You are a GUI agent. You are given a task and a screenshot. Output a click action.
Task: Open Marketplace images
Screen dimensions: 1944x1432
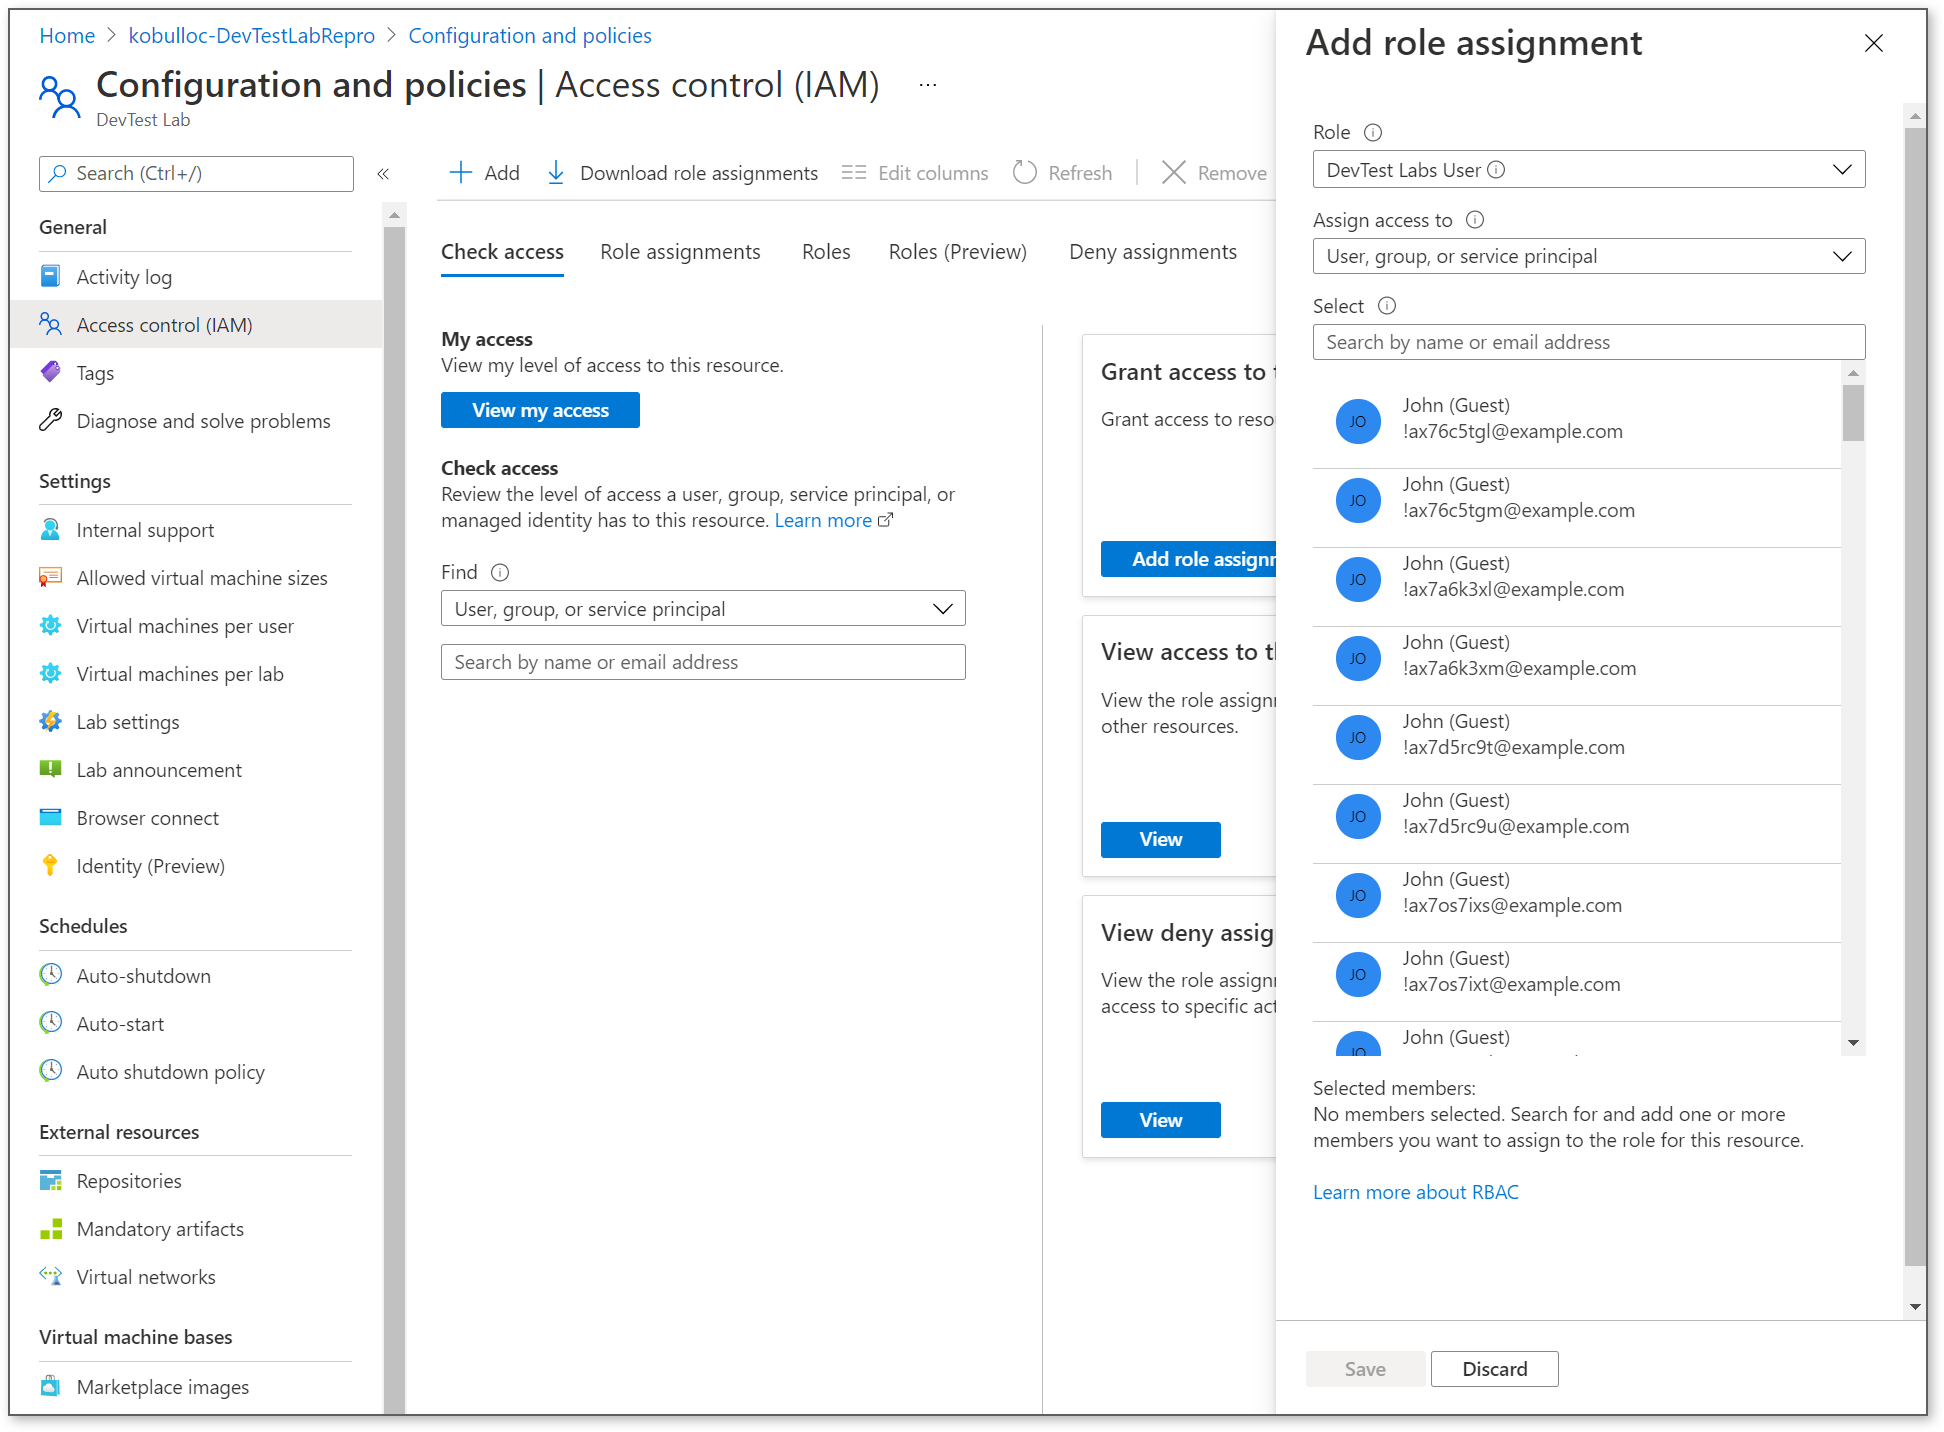point(162,1386)
